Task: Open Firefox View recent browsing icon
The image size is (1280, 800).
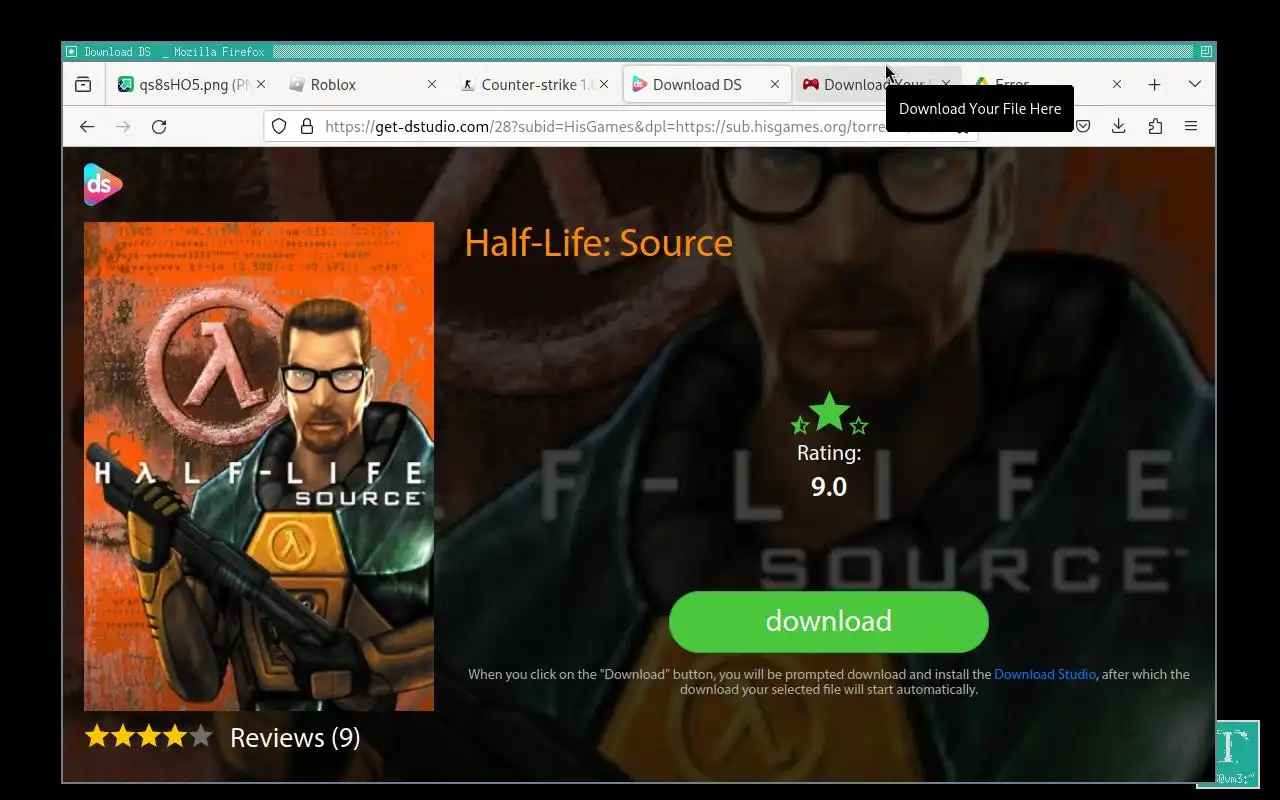Action: 83,85
